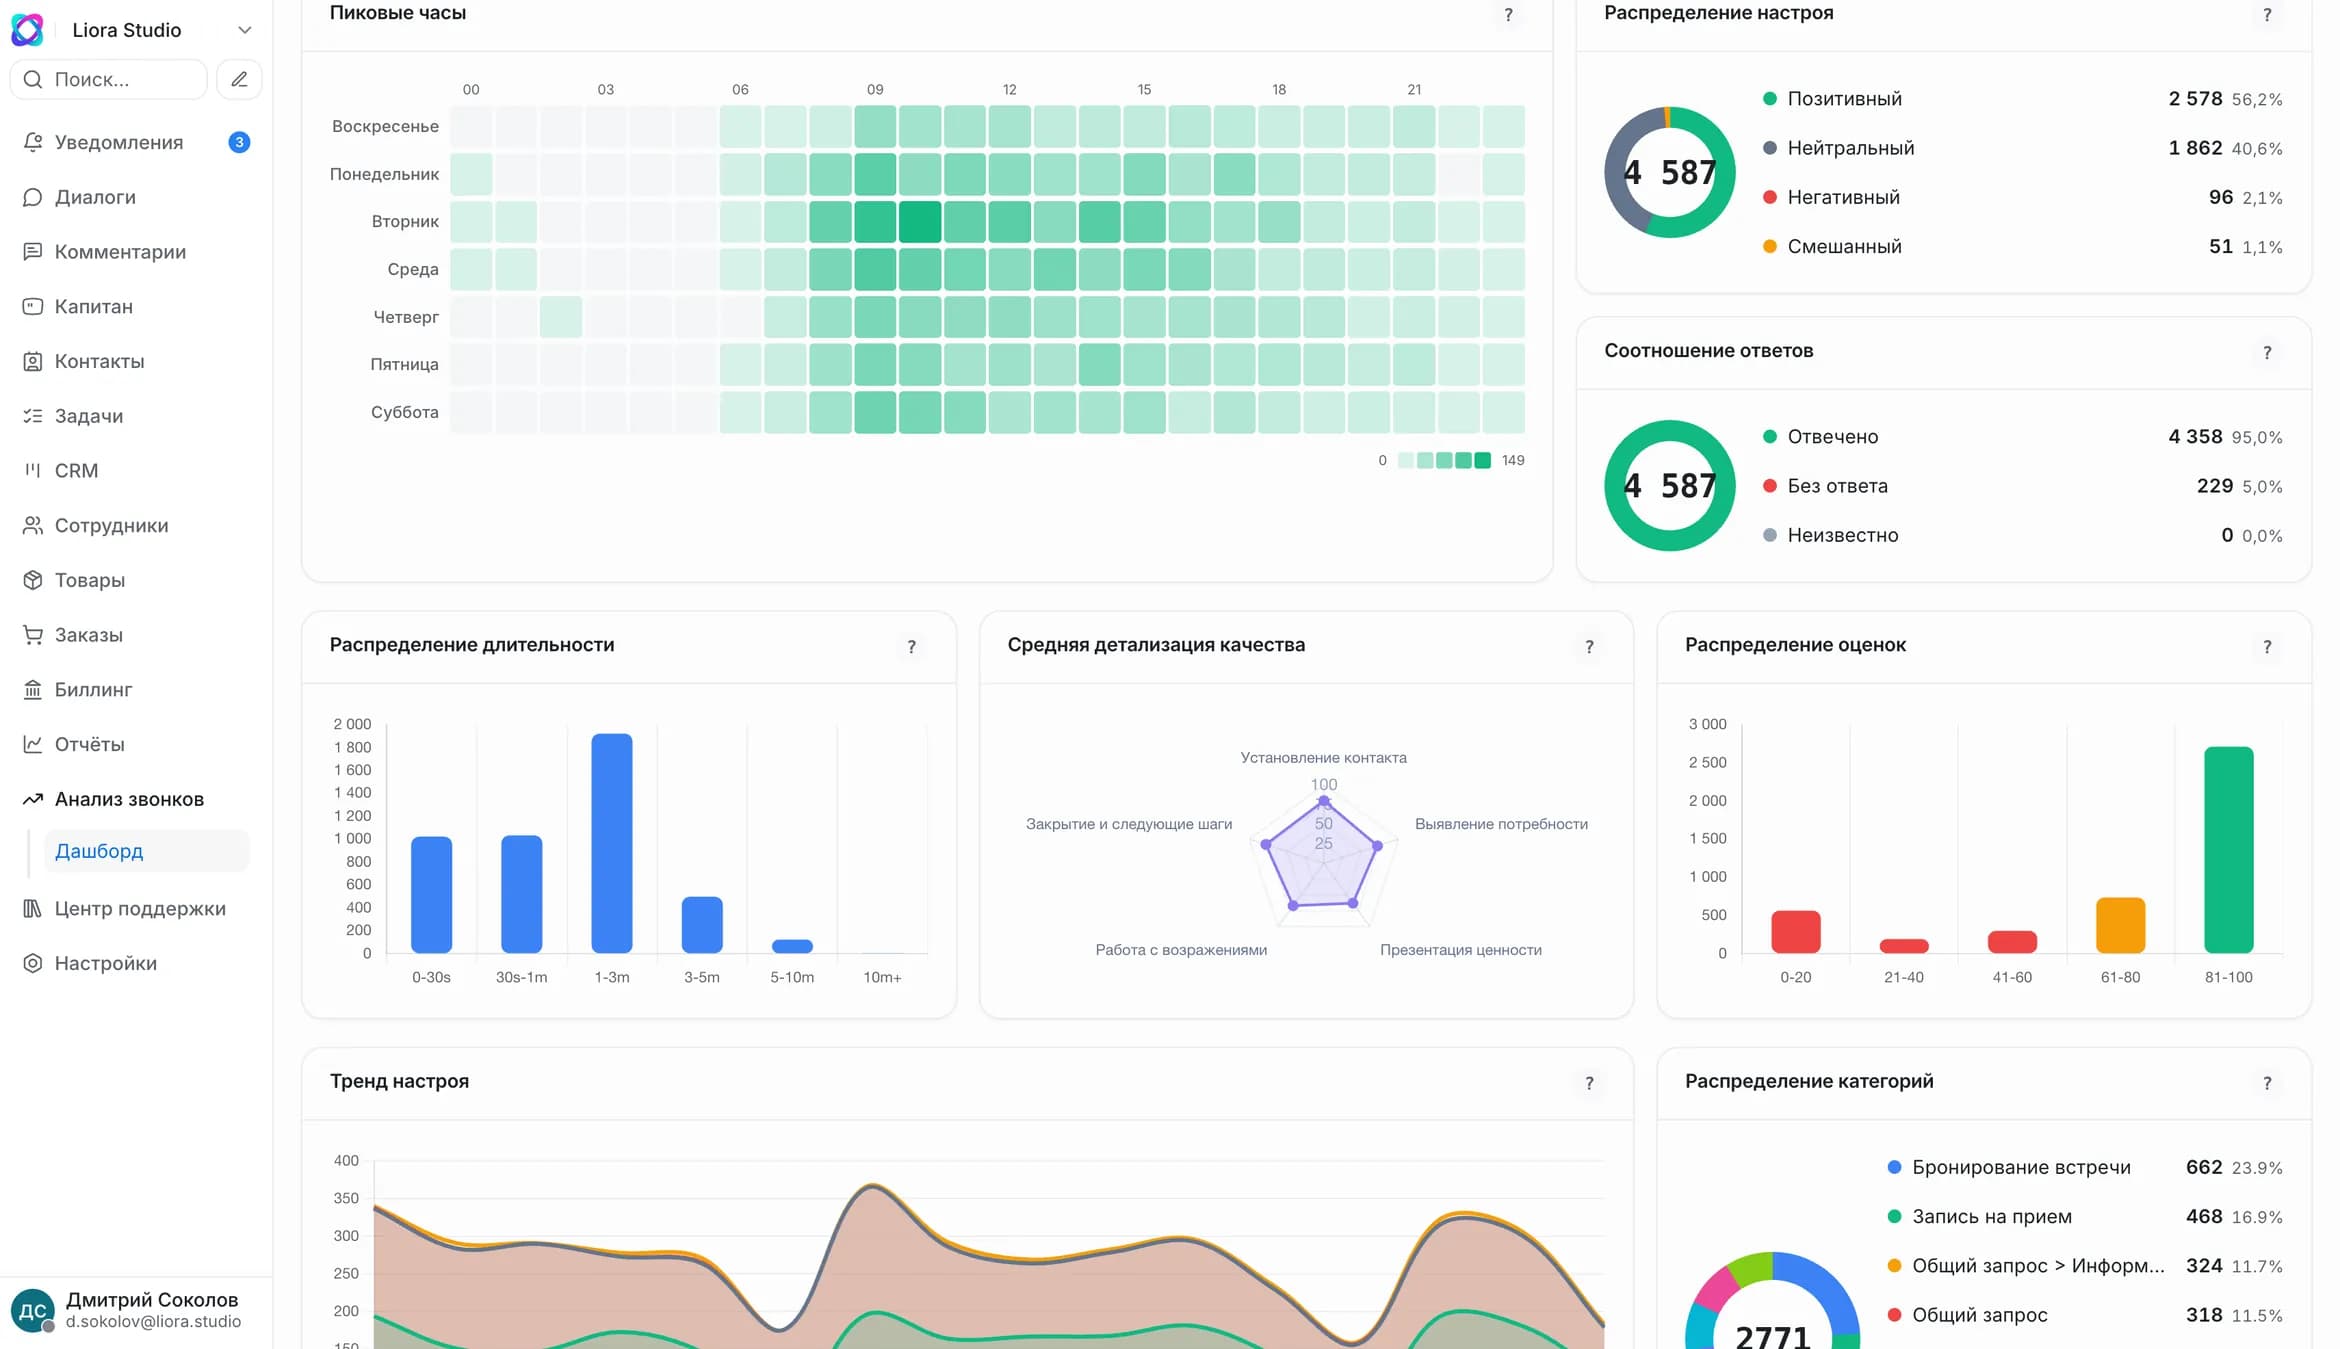Screen dimensions: 2340x1349
Task: Toggle the Позитивный mood legend entry
Action: tap(2022, 99)
